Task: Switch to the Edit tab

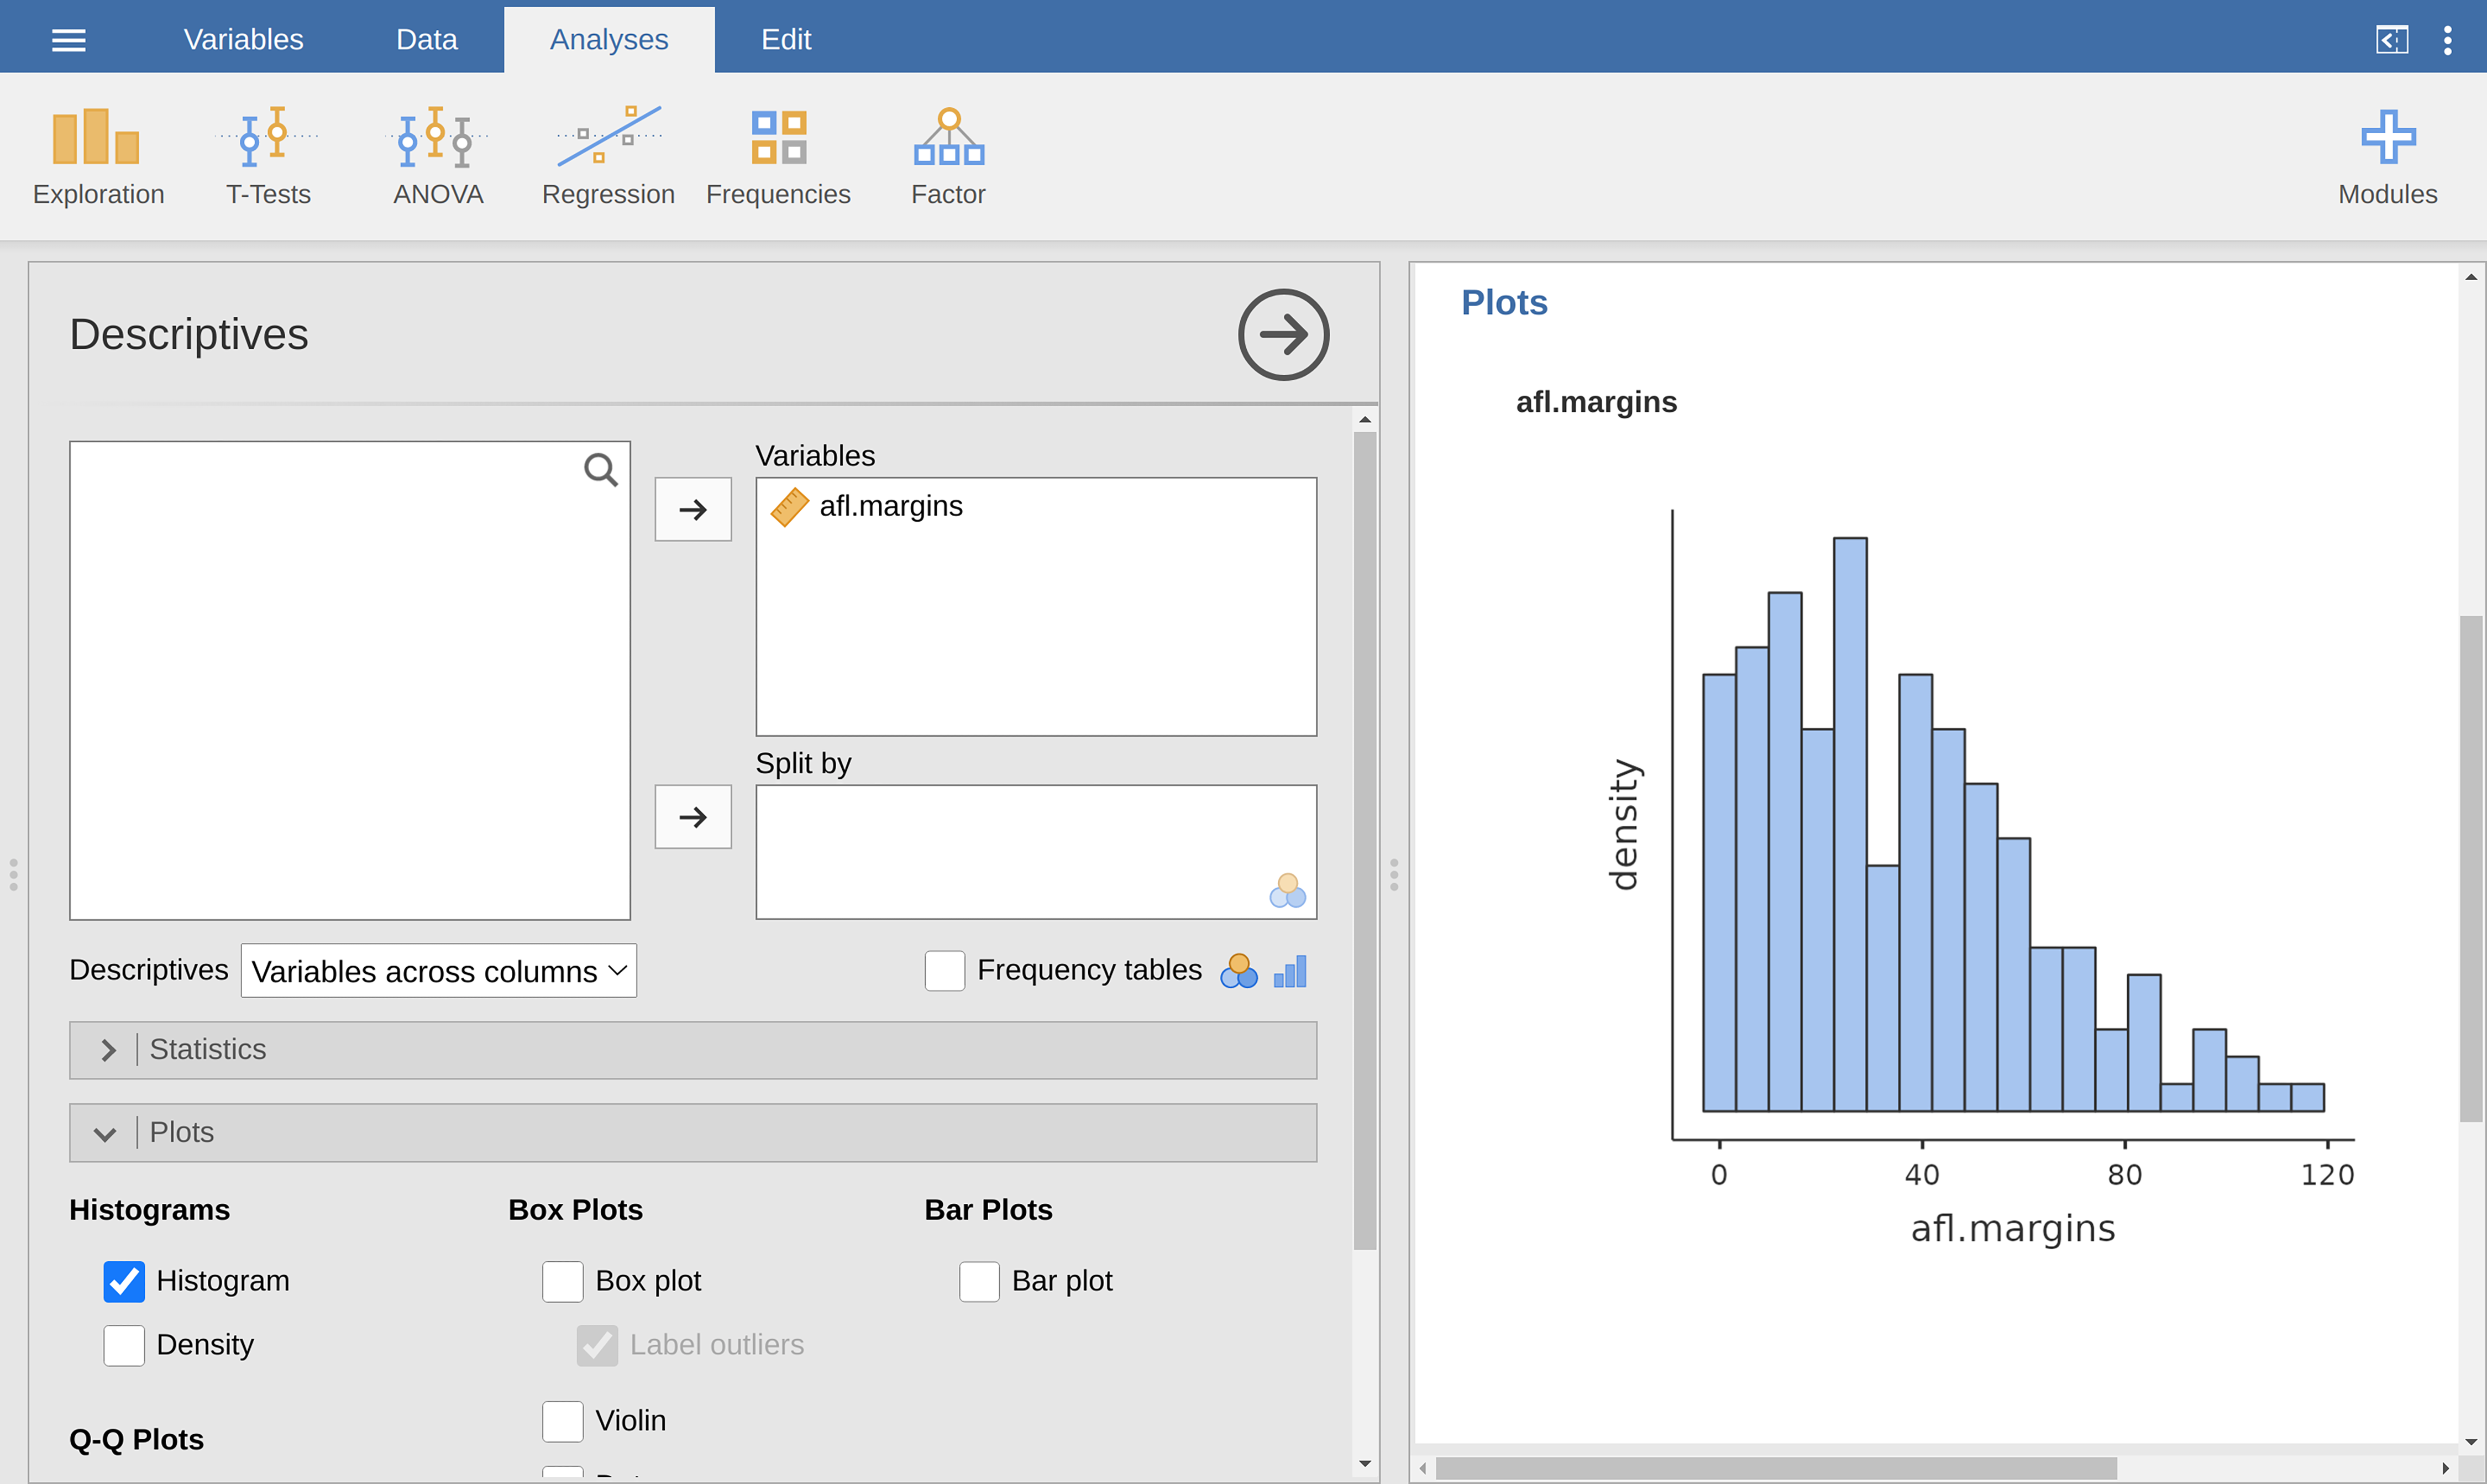Action: point(786,39)
